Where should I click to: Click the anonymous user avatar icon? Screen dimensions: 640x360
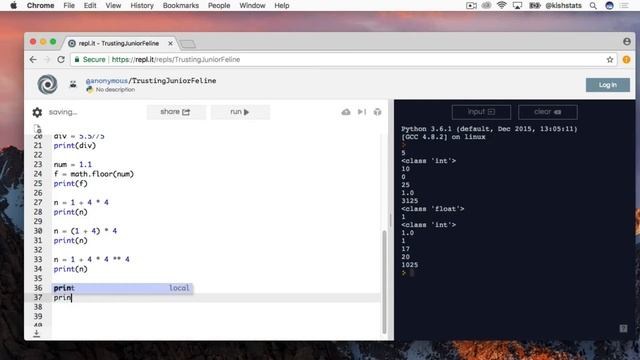[x=73, y=84]
